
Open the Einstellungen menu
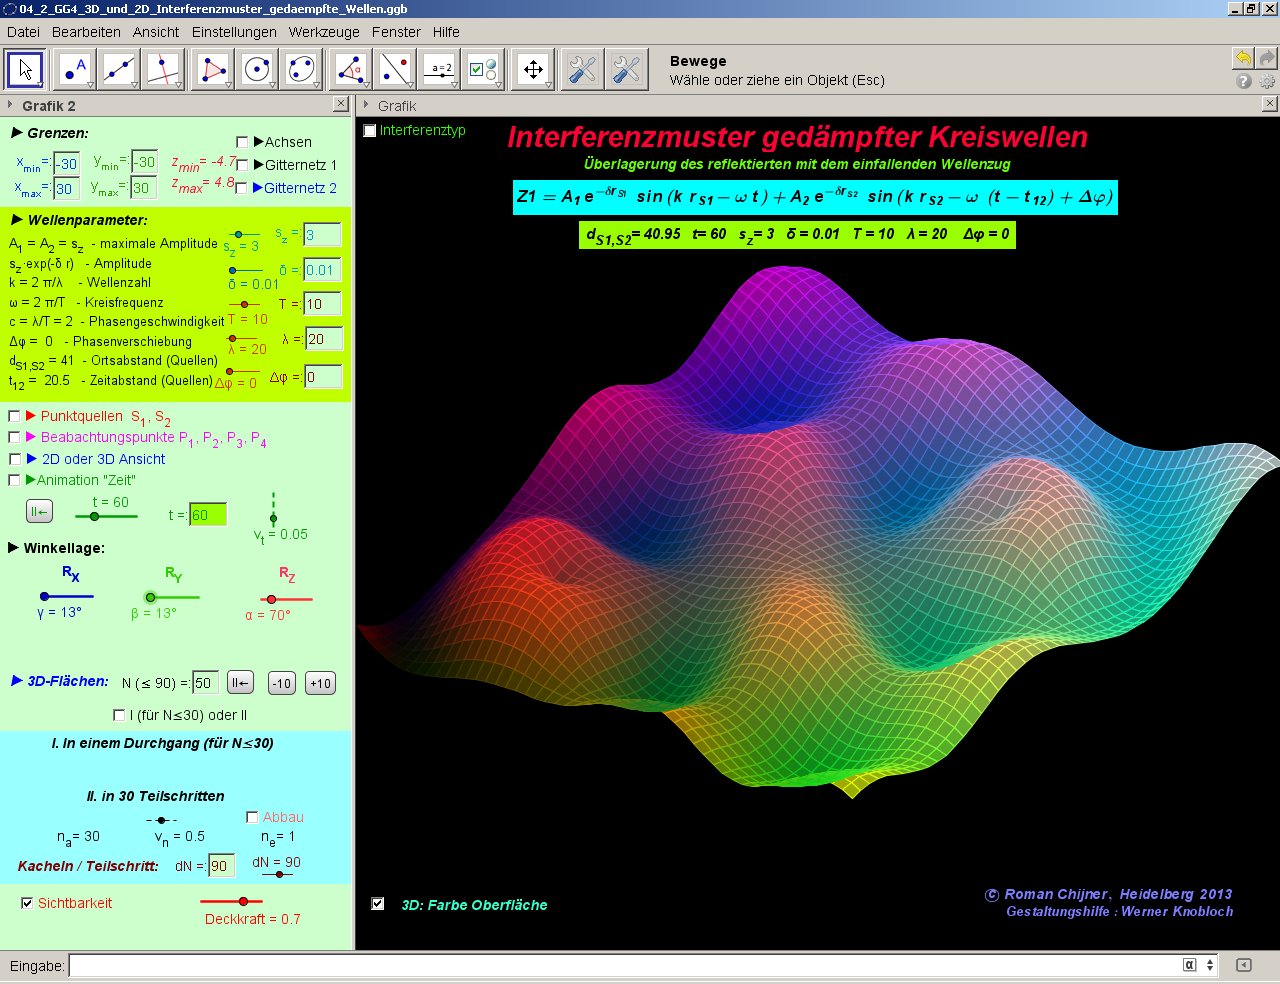tap(234, 32)
